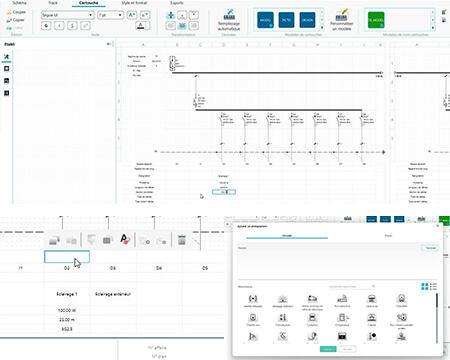The image size is (450, 360).
Task: Select the 100.00 W cell
Action: coord(67,310)
